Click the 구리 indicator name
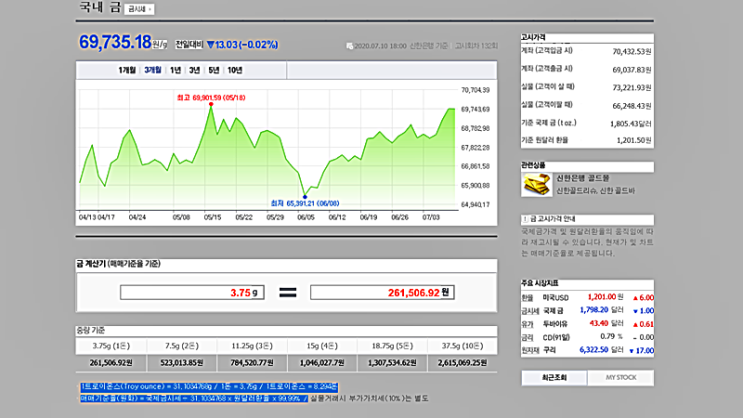This screenshot has height=418, width=743. coord(549,350)
